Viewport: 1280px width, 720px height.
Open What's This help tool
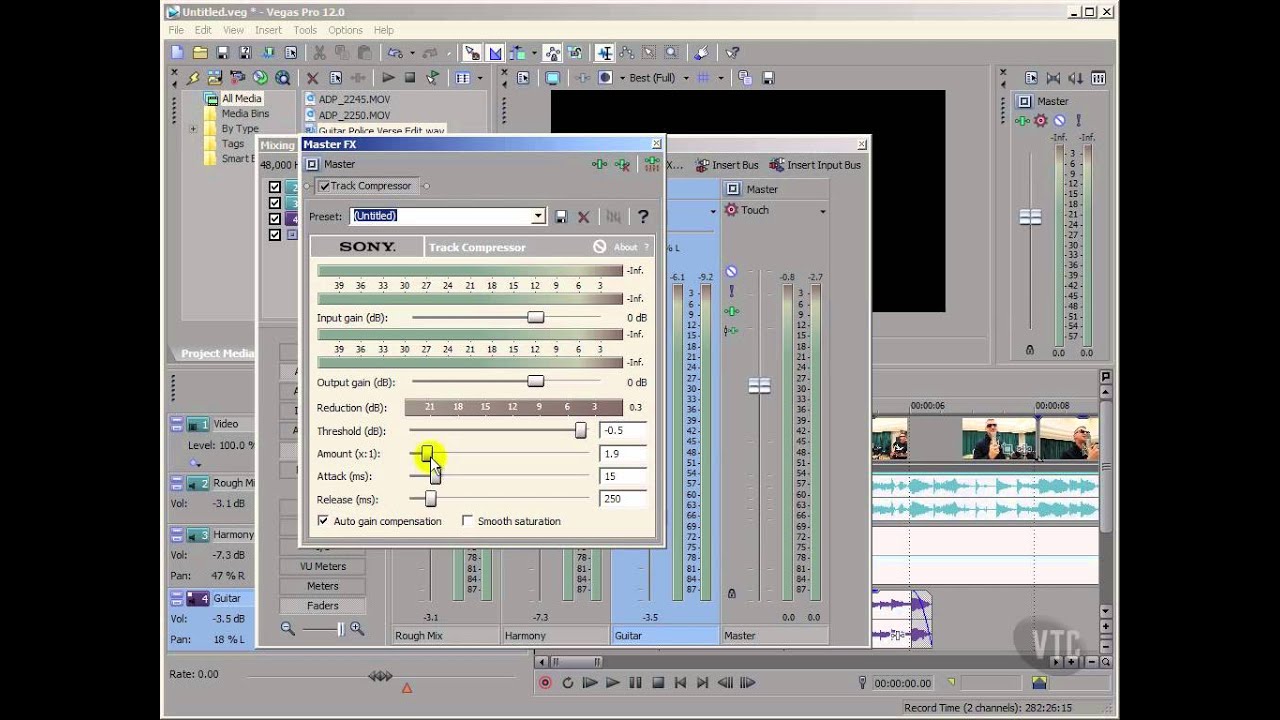coord(733,52)
